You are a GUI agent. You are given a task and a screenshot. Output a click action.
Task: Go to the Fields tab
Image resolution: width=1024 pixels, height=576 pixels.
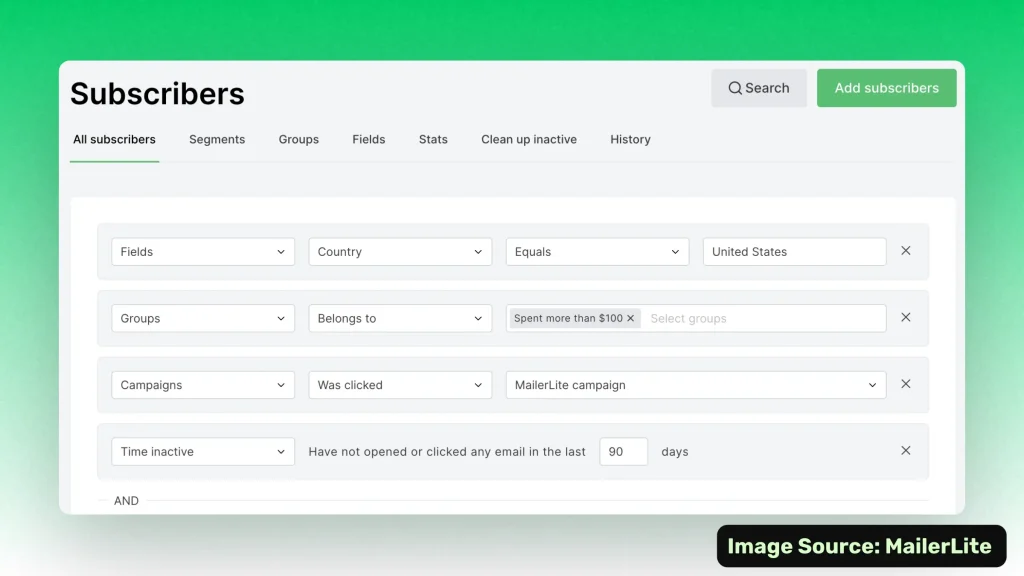[x=368, y=139]
